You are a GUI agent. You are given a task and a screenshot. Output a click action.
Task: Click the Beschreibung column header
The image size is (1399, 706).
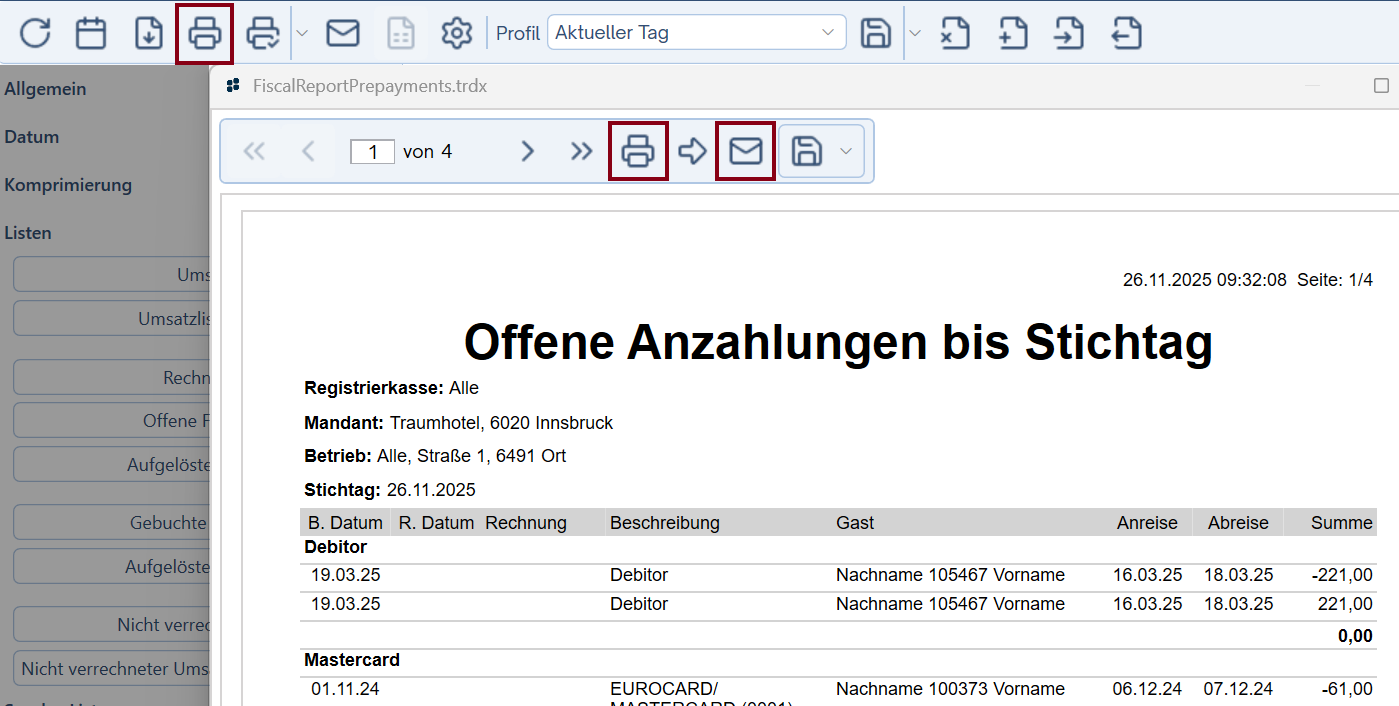[x=665, y=523]
